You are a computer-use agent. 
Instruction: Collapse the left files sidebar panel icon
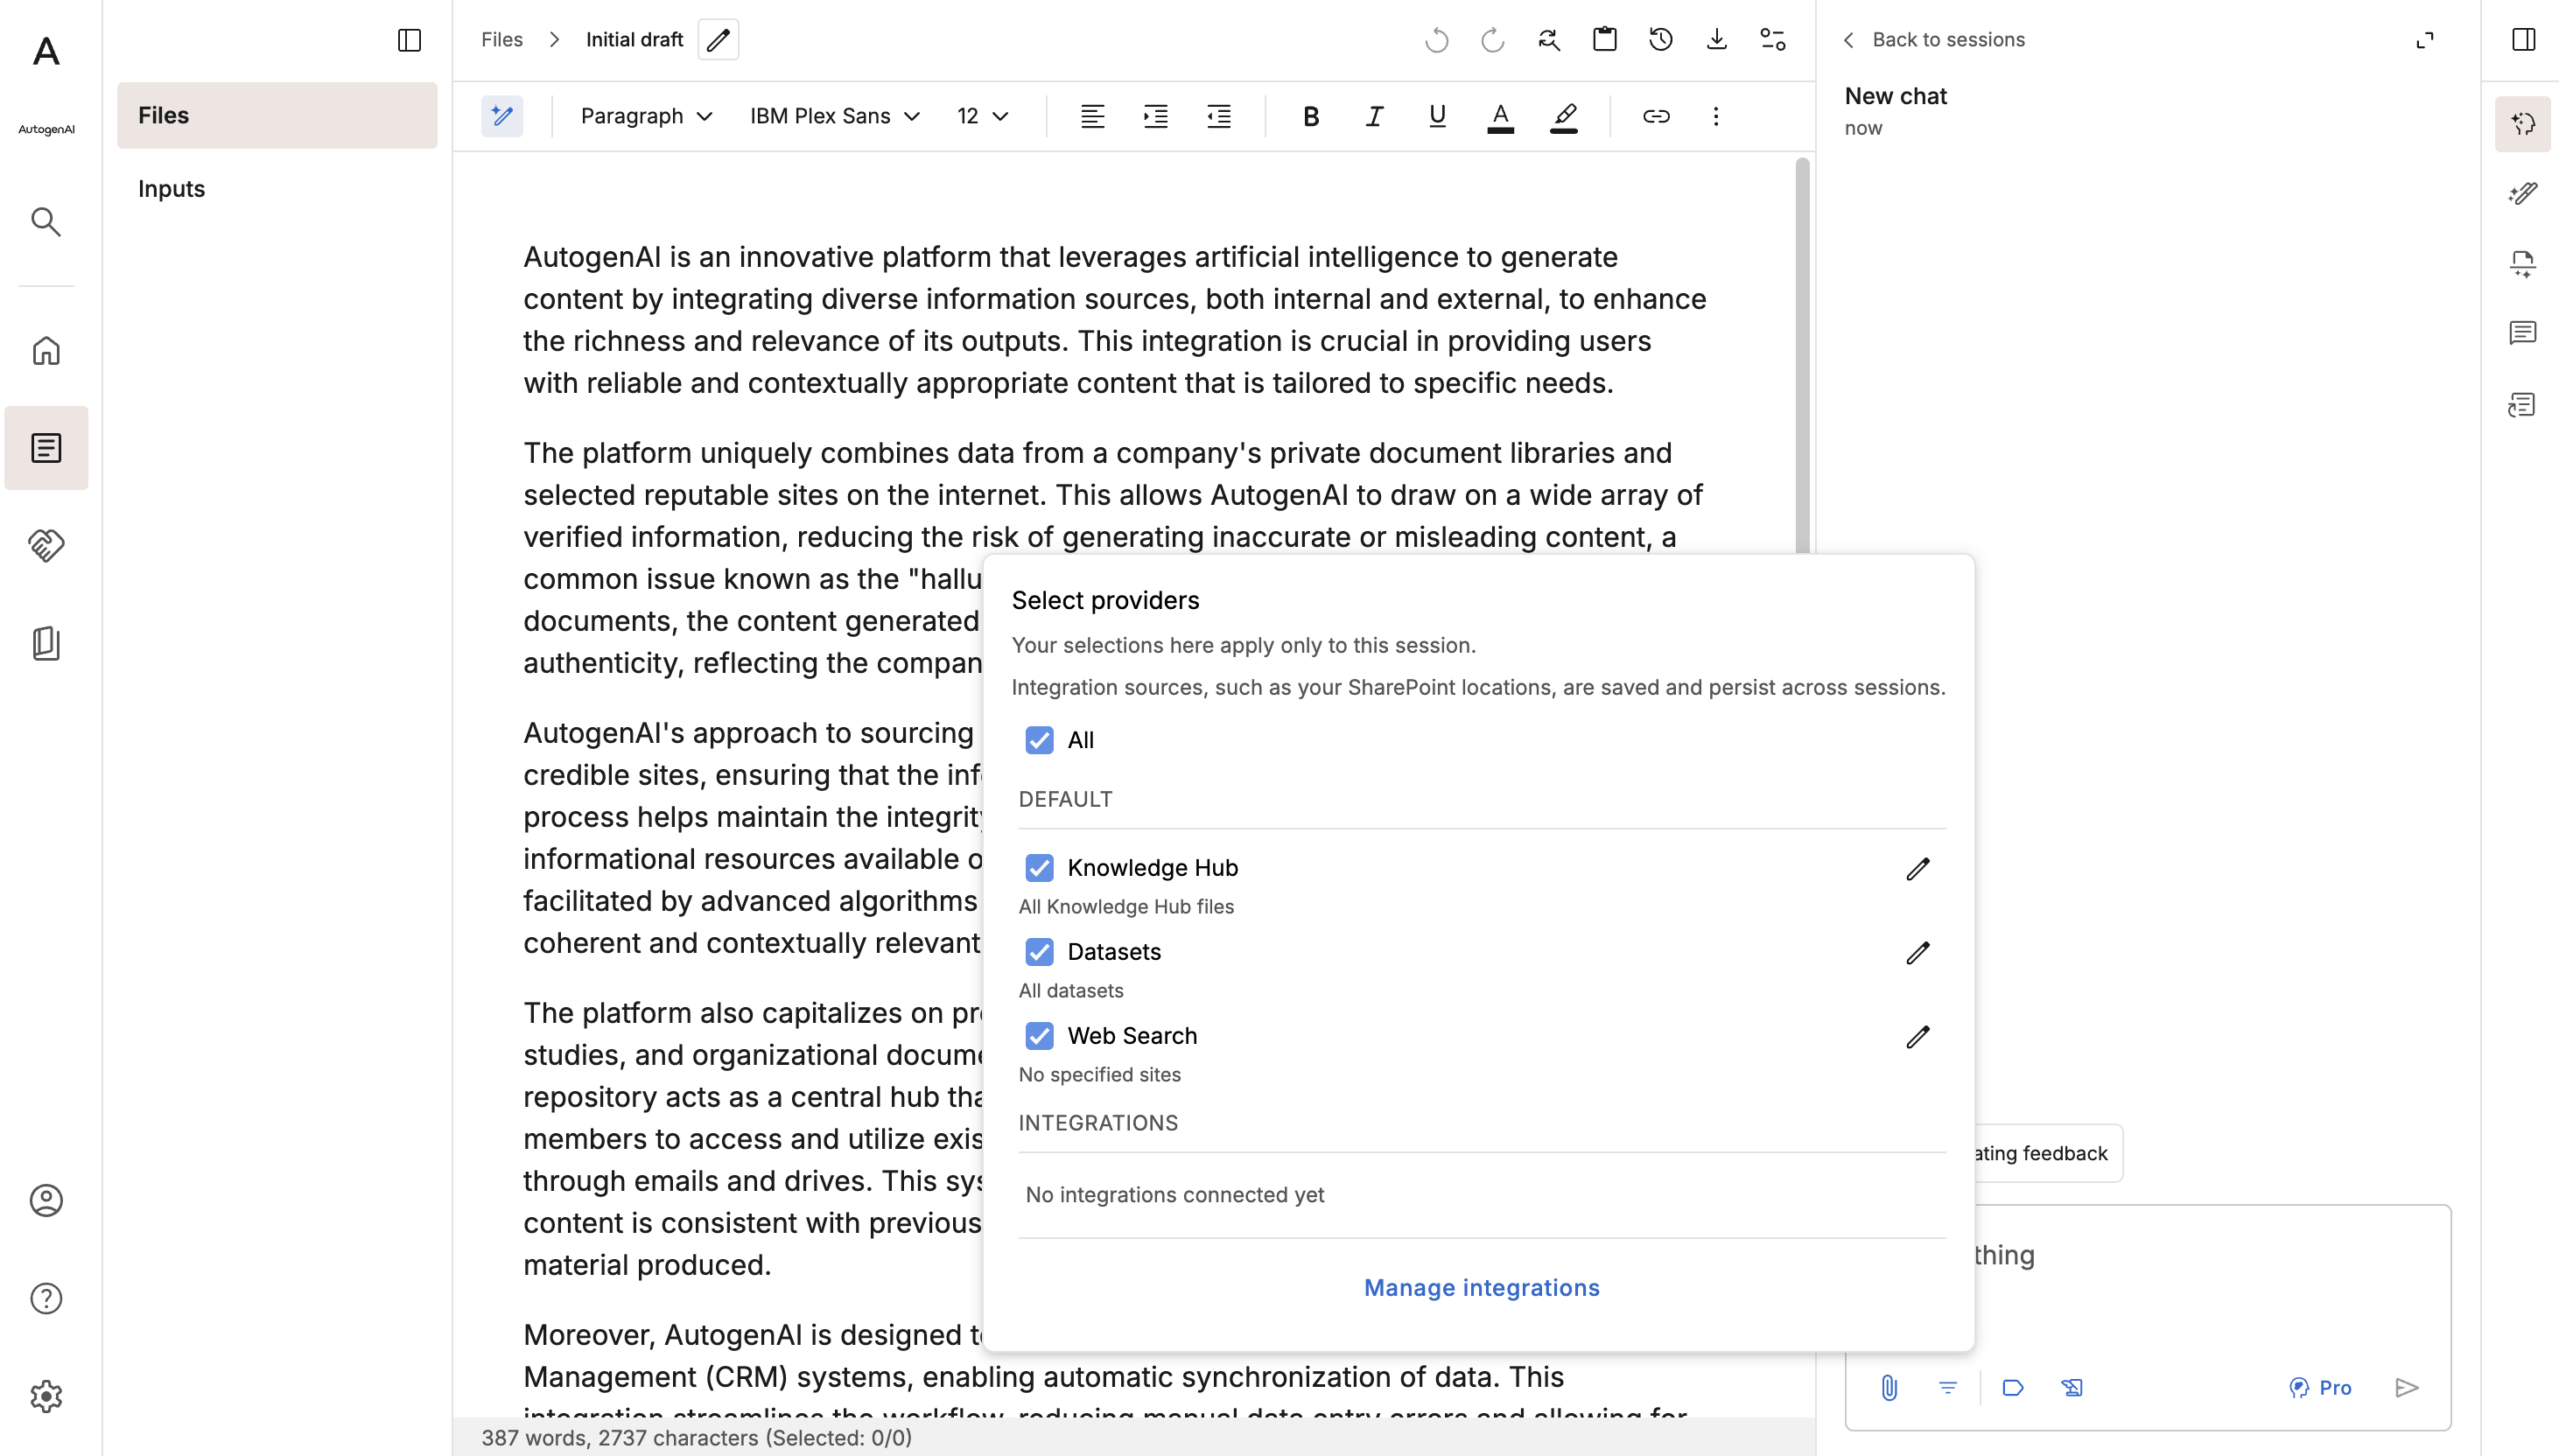pyautogui.click(x=409, y=40)
